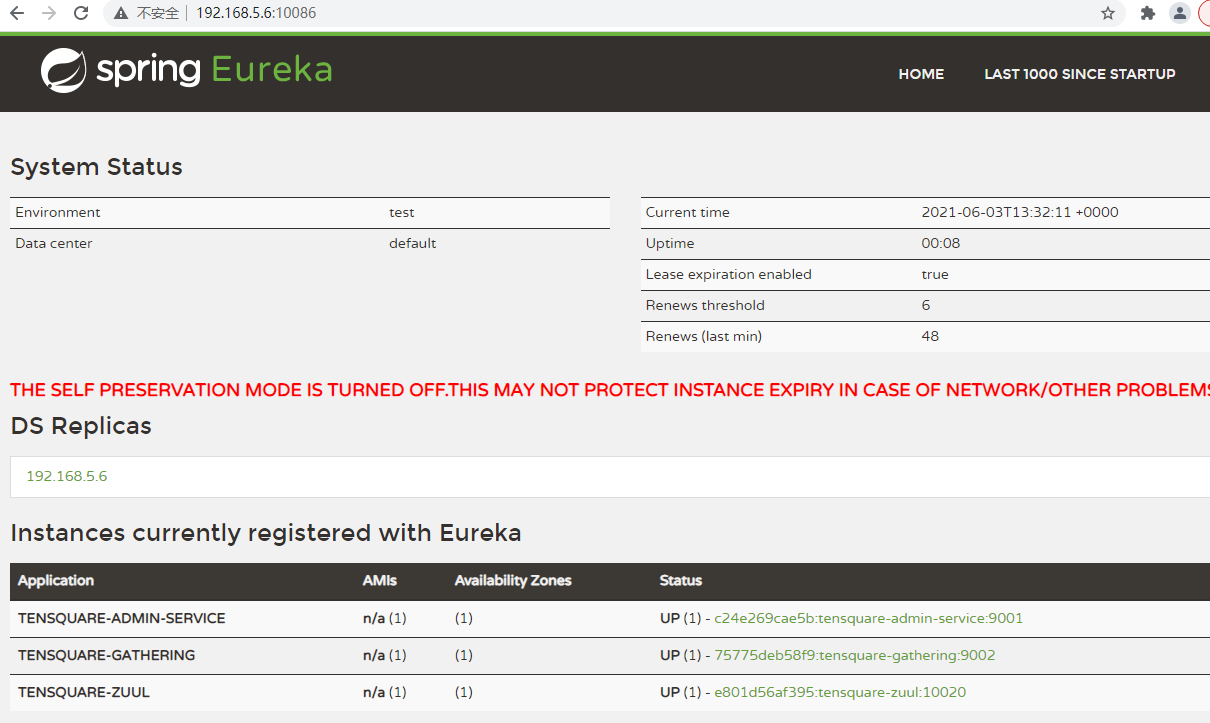Viewport: 1210px width, 723px height.
Task: Click UP (1) status in TENSQUARE-ADMIN-SERVICE row
Action: [681, 618]
